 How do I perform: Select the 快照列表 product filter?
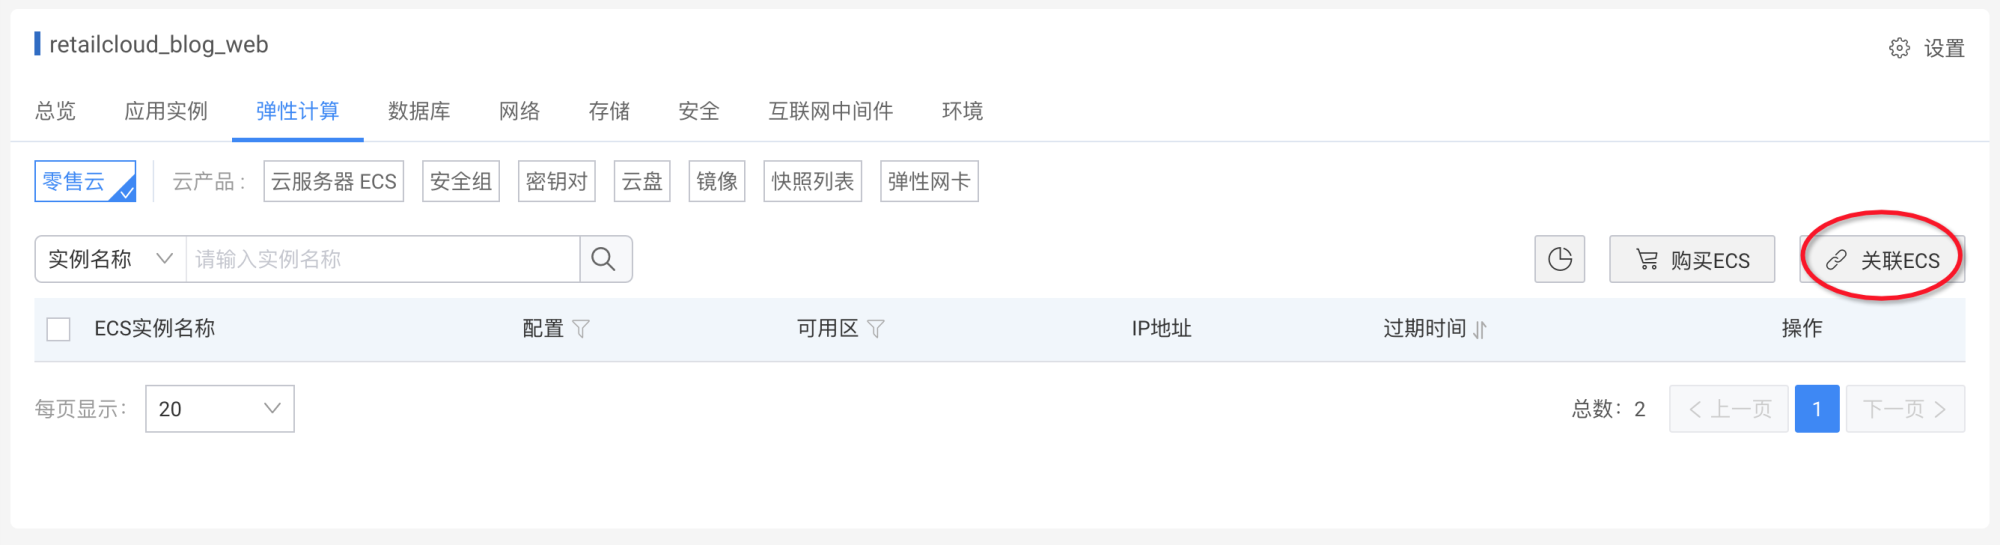812,181
